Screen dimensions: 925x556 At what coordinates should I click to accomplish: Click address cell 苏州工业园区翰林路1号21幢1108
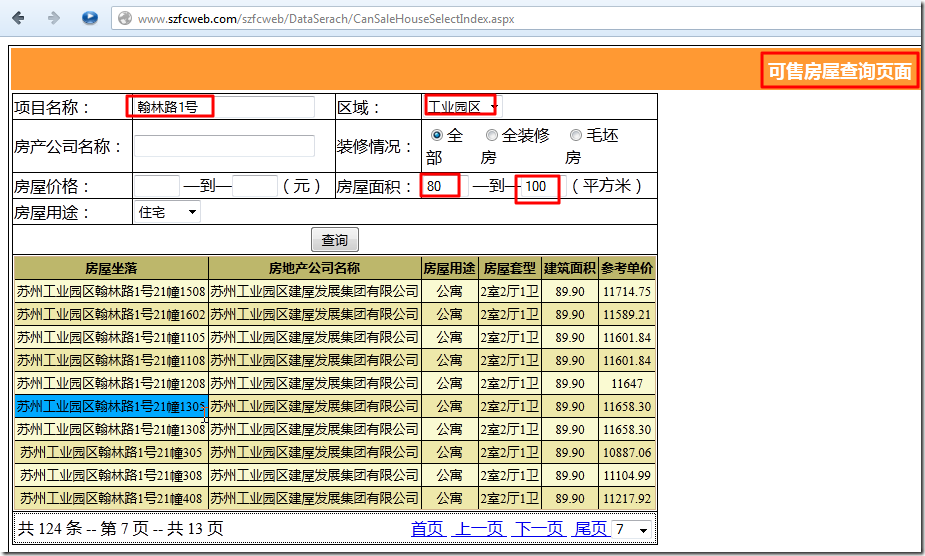tap(111, 361)
